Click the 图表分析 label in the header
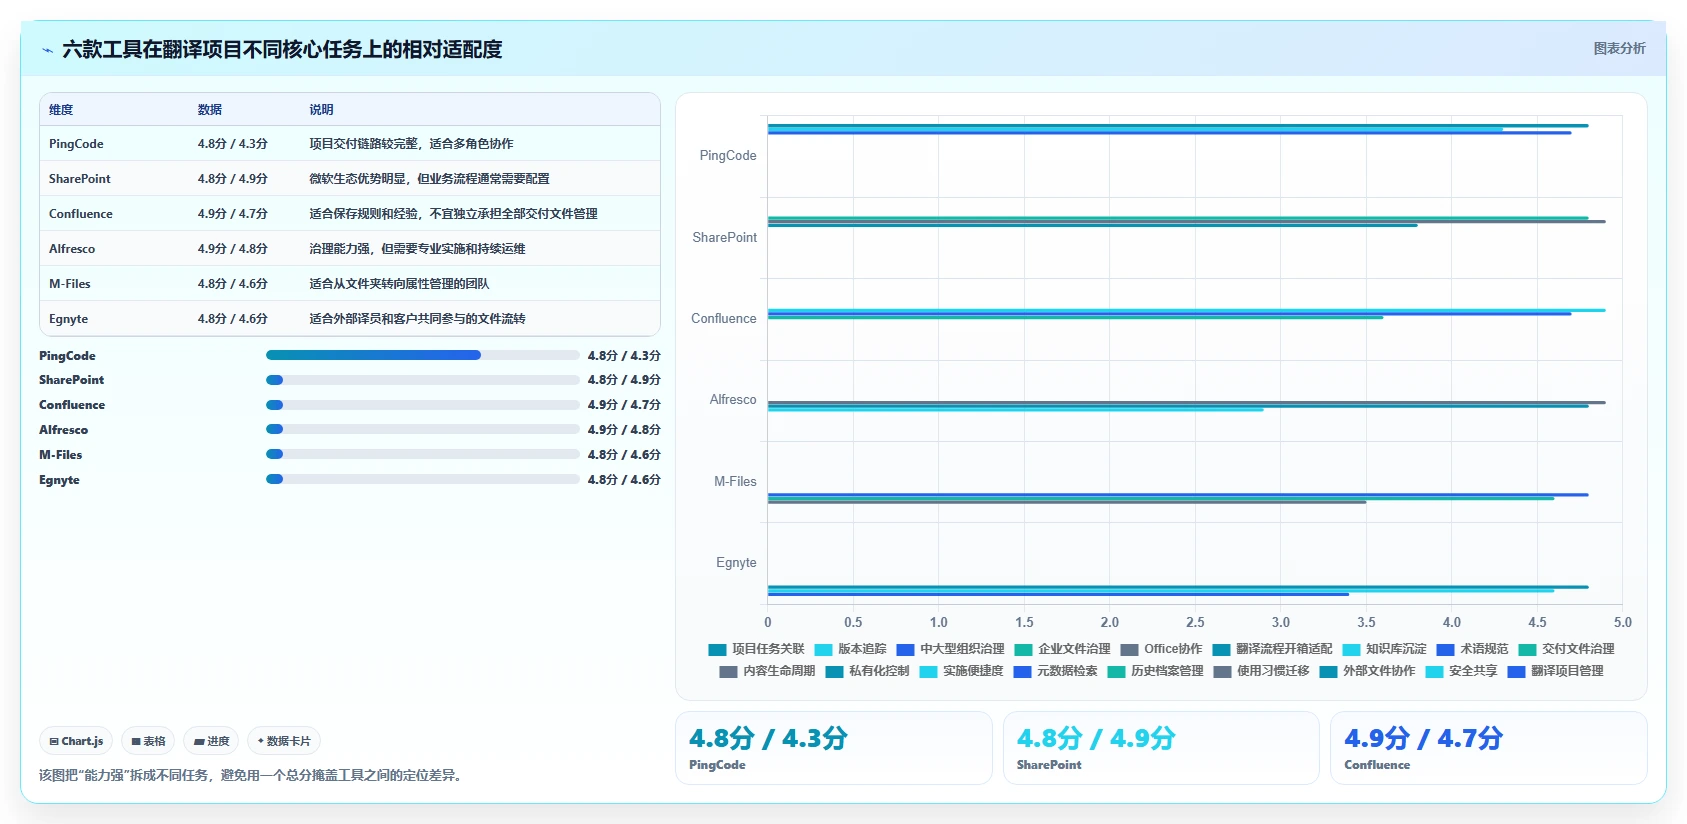 click(x=1619, y=48)
